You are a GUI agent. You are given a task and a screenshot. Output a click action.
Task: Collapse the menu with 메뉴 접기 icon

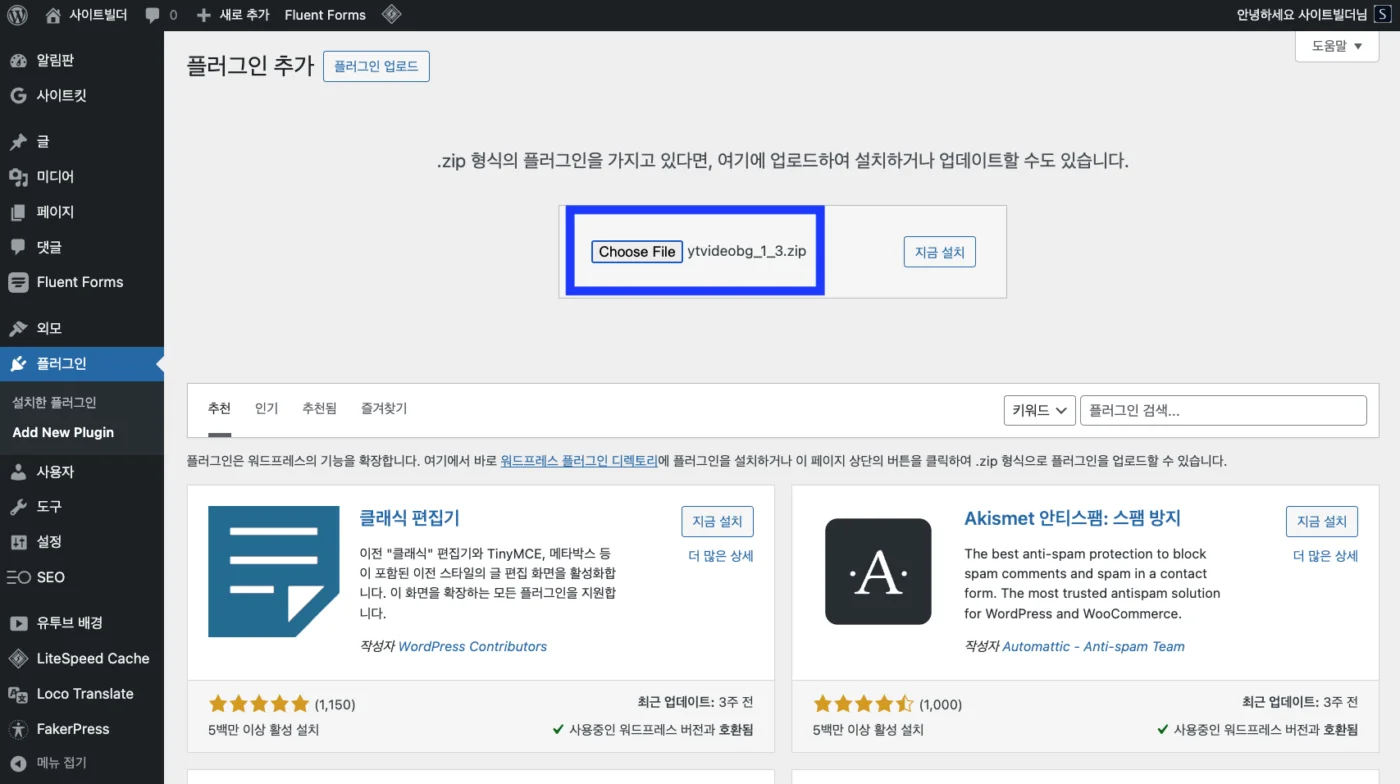(x=18, y=763)
